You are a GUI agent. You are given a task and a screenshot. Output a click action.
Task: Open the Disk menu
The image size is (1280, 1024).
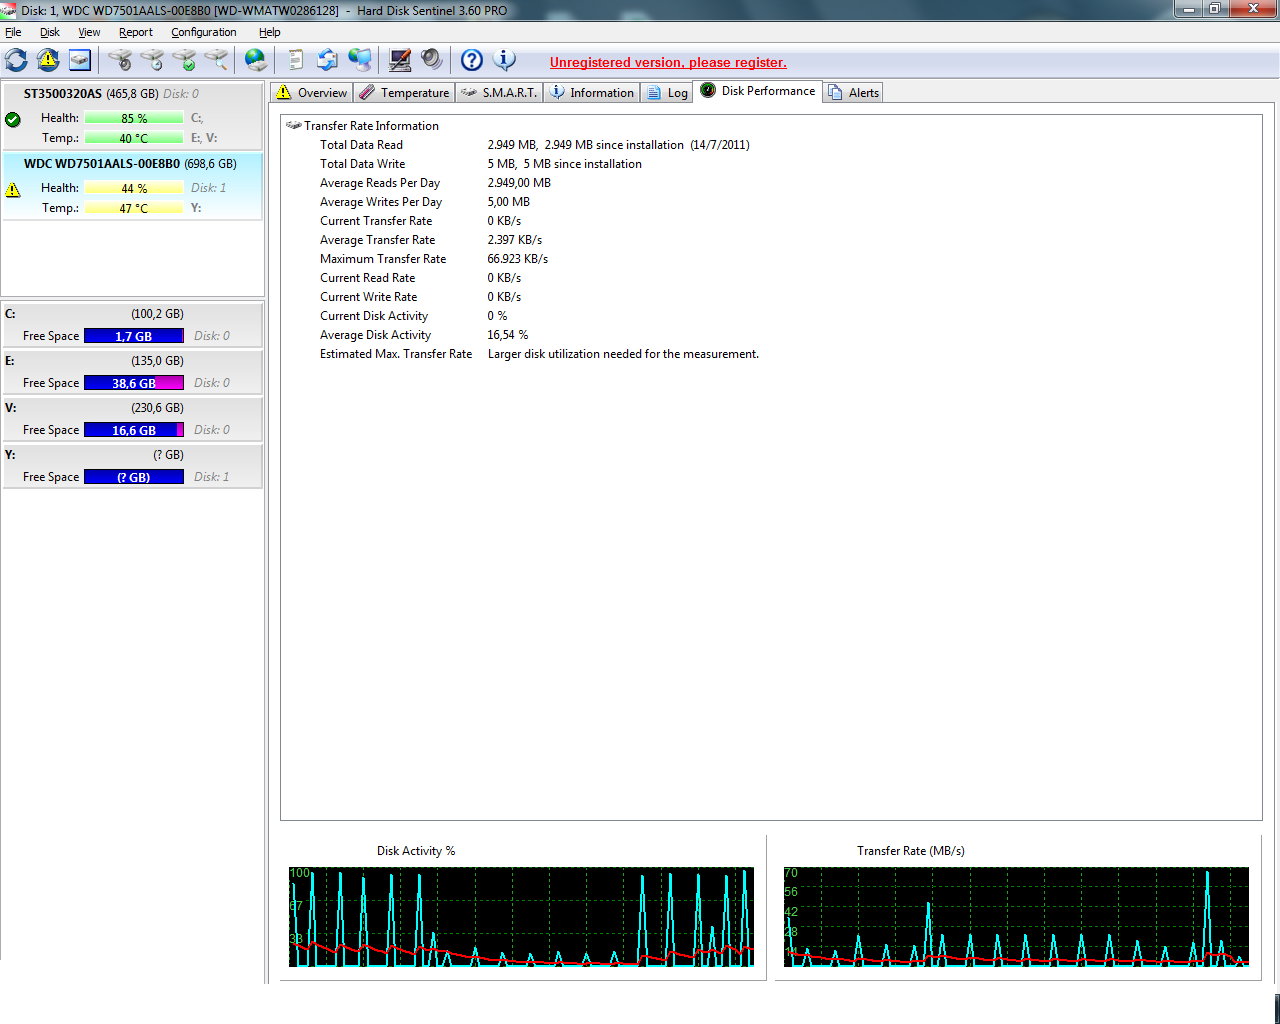point(50,32)
